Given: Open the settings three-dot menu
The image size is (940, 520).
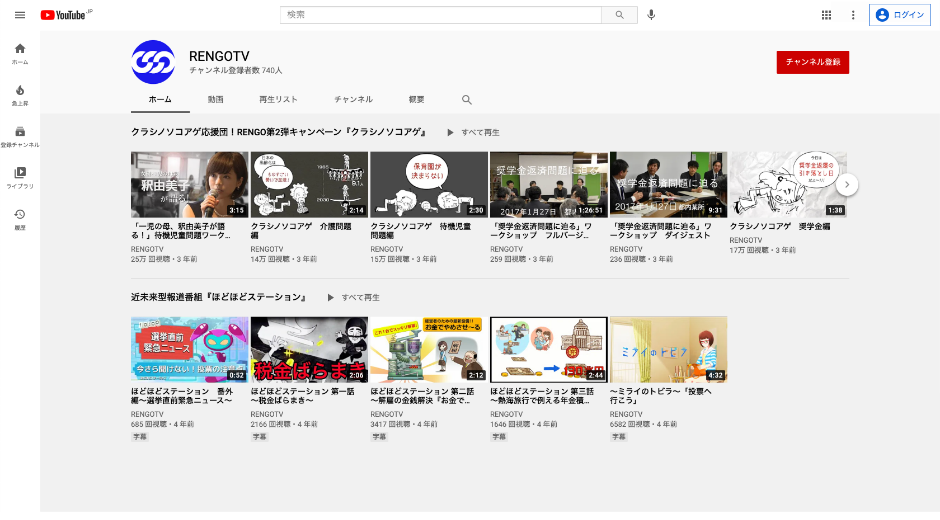Looking at the screenshot, I should coord(853,15).
